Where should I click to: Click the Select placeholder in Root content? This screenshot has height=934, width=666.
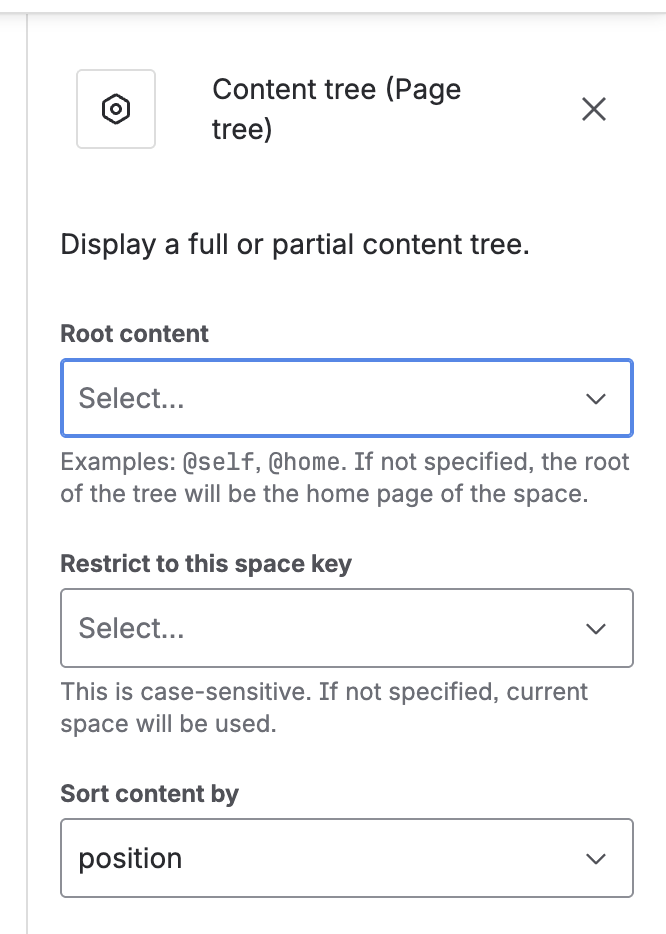pos(132,398)
